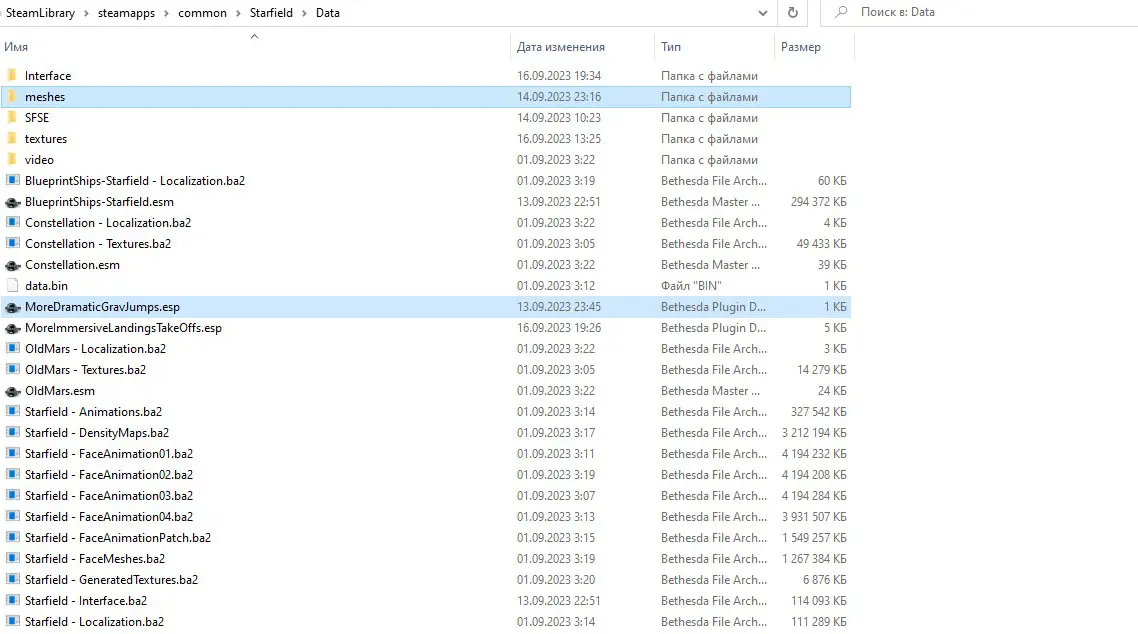This screenshot has width=1138, height=634.
Task: Click the SFSE folder icon
Action: (x=12, y=118)
